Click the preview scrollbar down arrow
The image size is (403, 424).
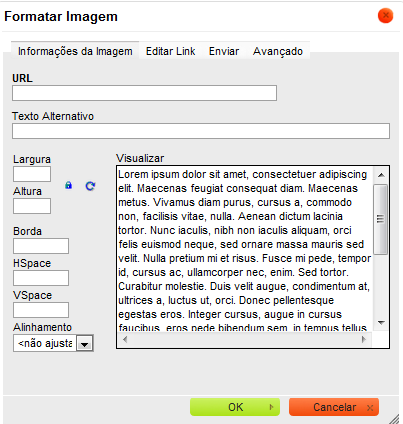381,322
